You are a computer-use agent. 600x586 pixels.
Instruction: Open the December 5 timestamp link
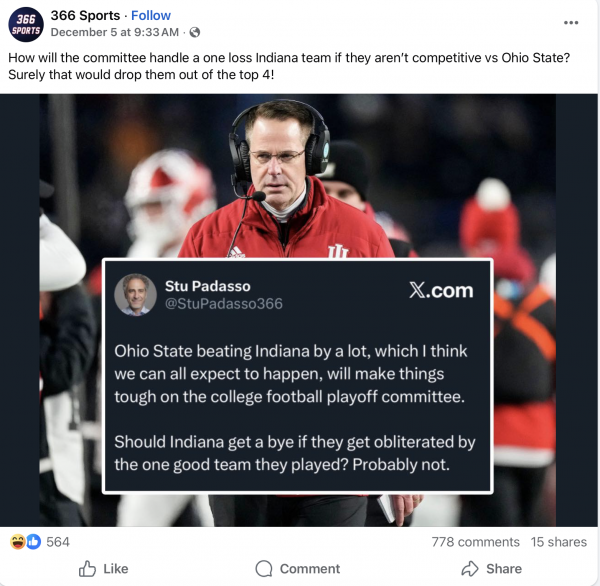tap(114, 32)
